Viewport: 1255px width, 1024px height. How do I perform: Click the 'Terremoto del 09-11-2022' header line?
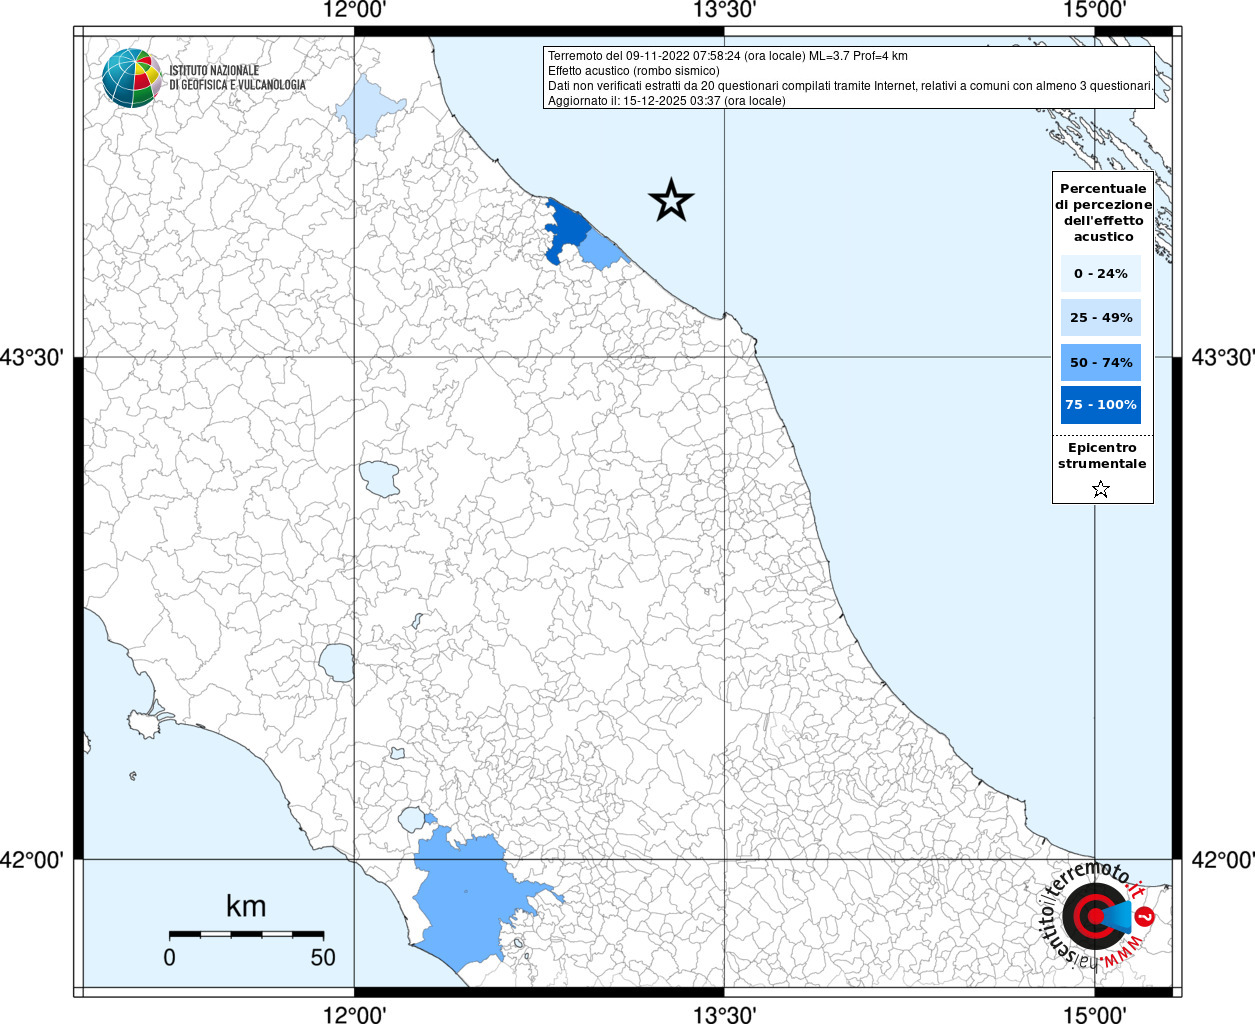728,56
